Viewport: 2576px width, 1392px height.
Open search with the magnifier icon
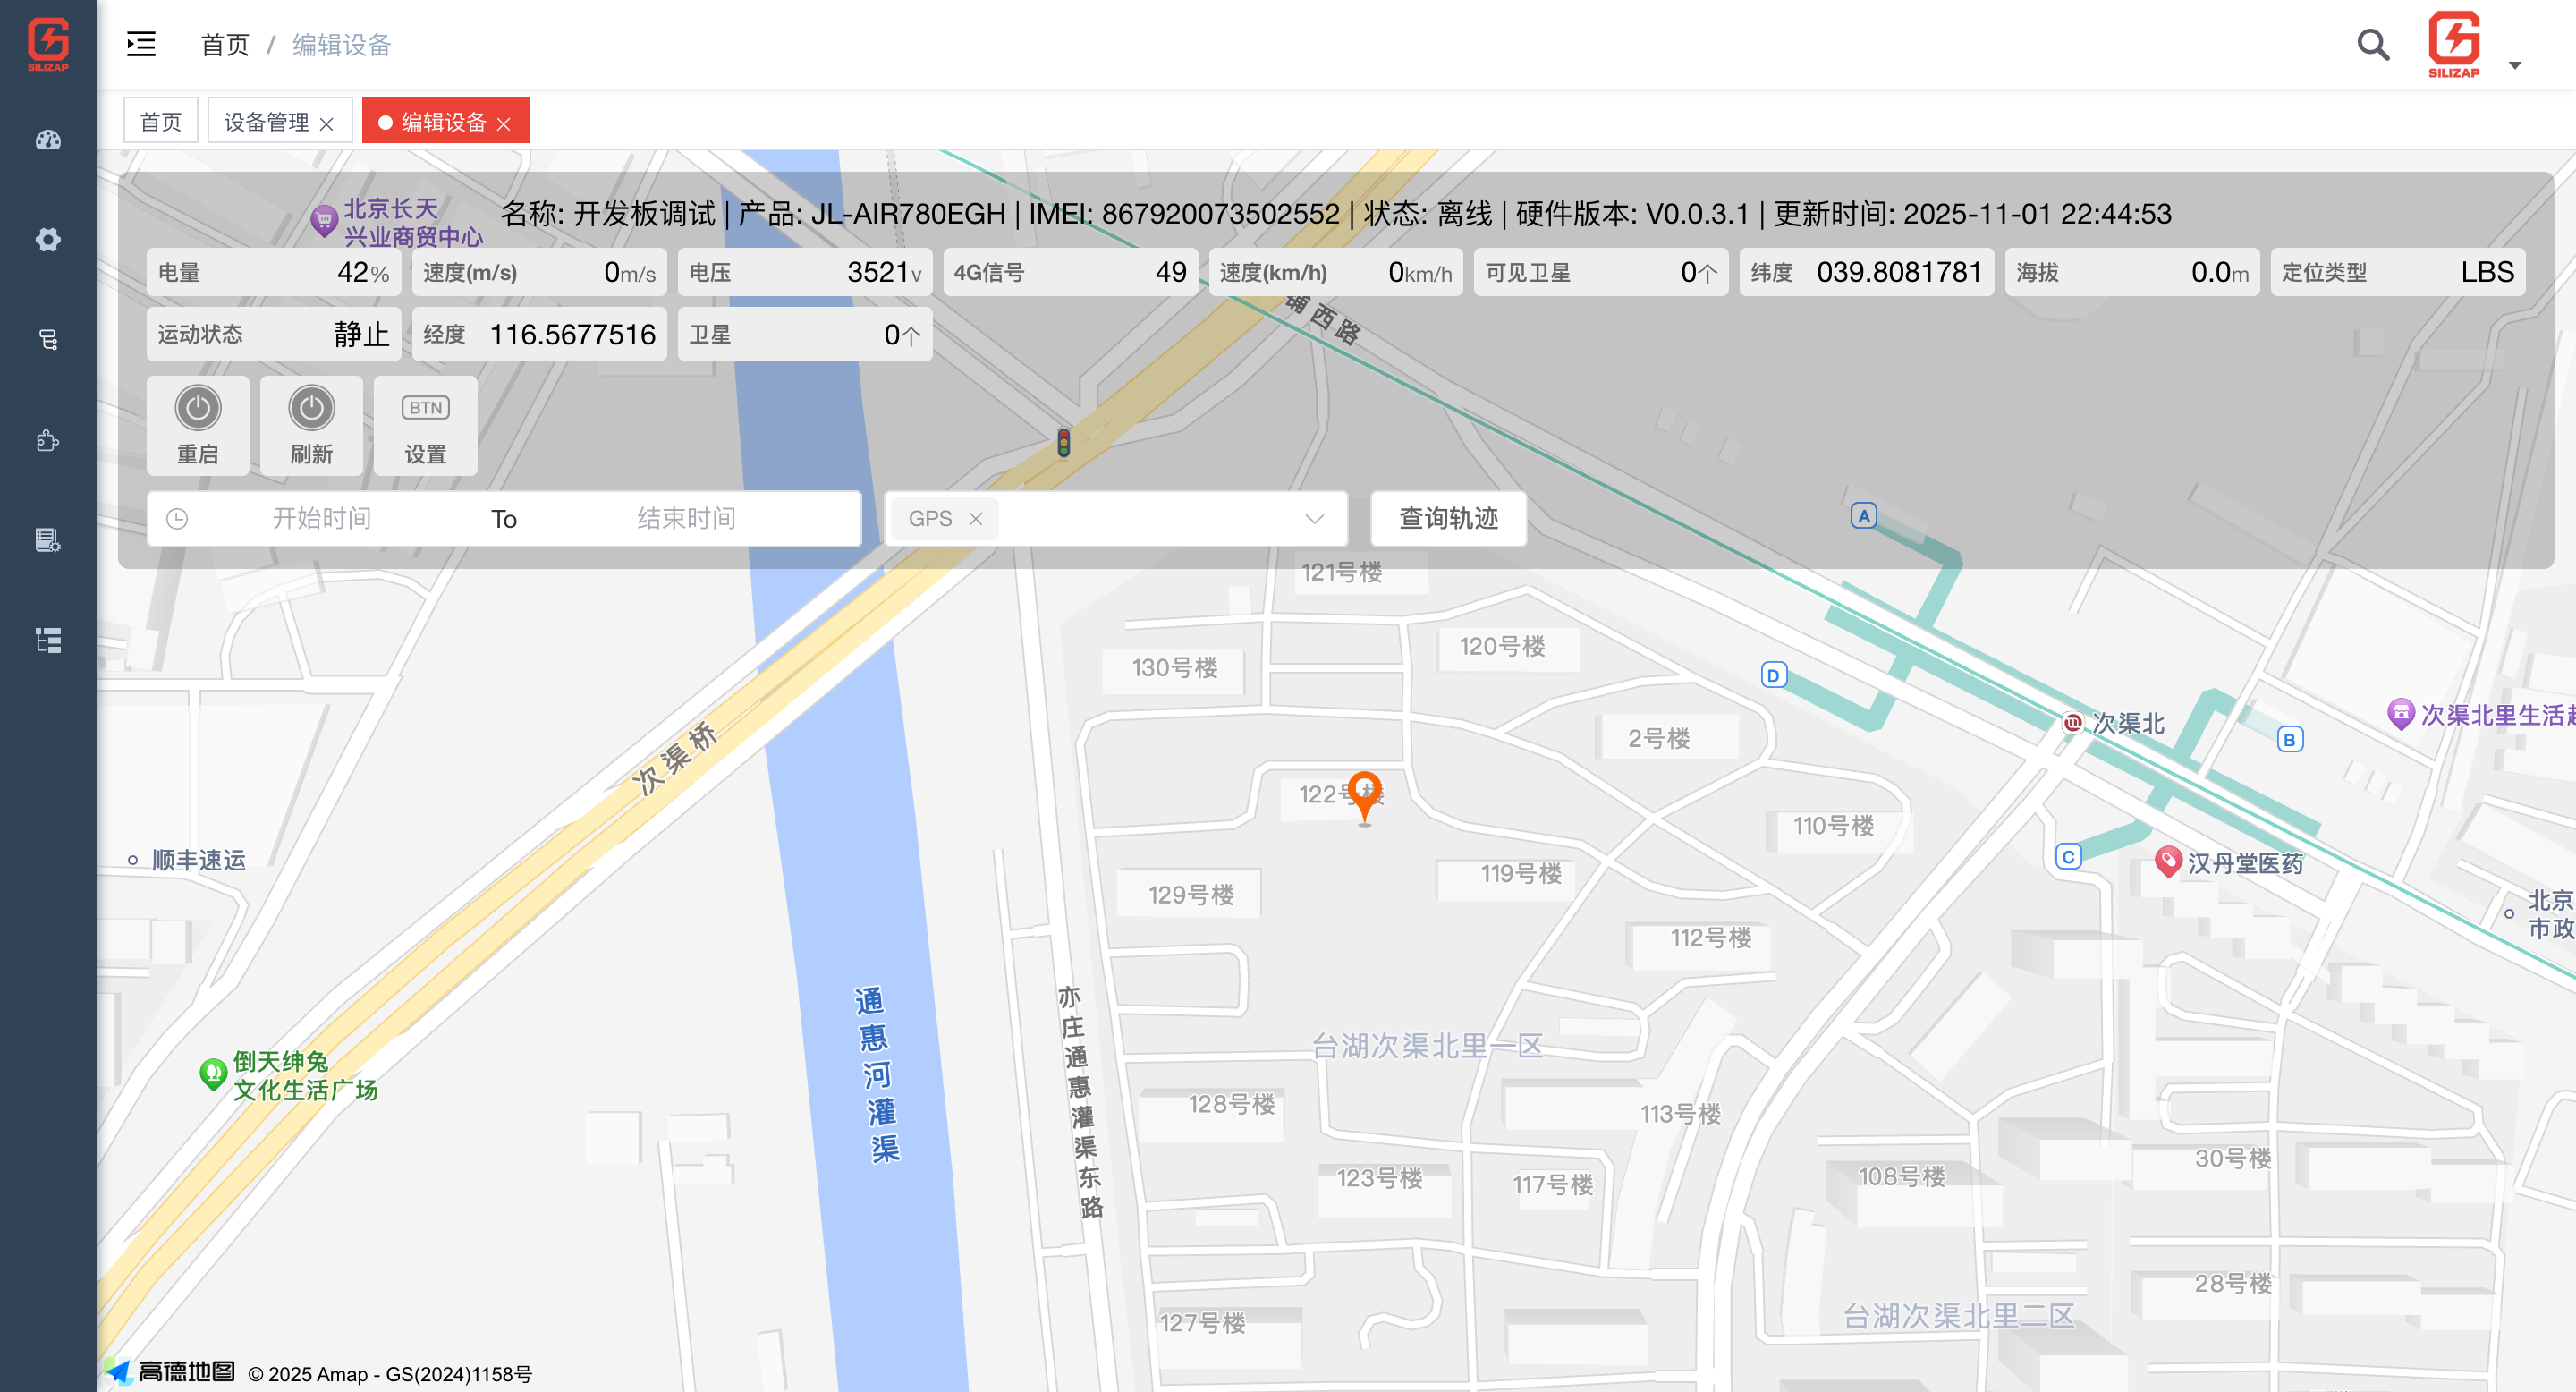(x=2372, y=45)
